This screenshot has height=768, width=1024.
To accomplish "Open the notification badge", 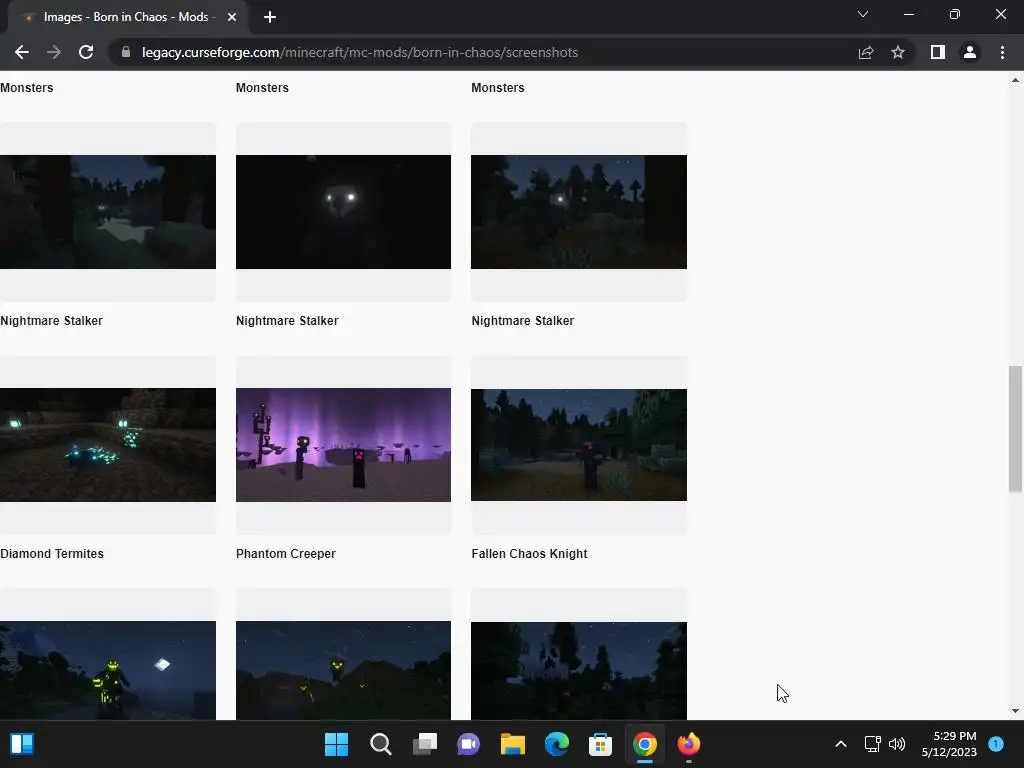I will [x=996, y=743].
